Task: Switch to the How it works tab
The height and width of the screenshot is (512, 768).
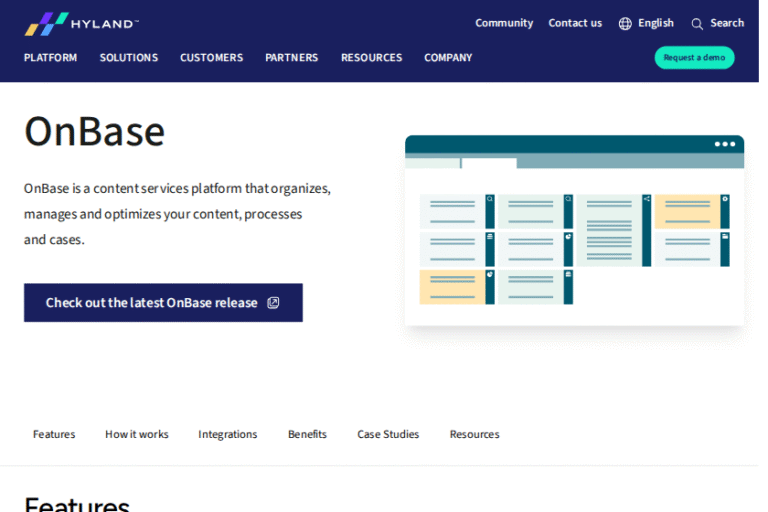Action: point(136,434)
